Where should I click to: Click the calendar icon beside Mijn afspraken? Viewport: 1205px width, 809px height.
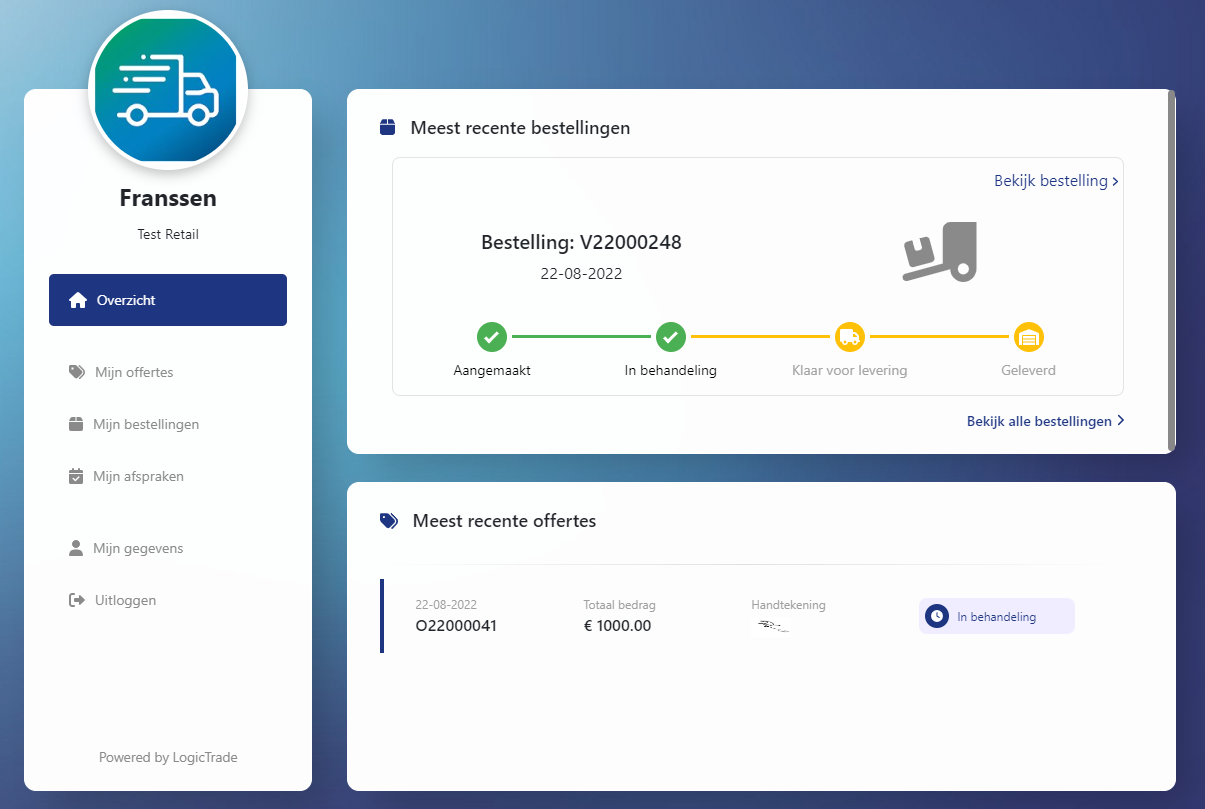pos(76,475)
